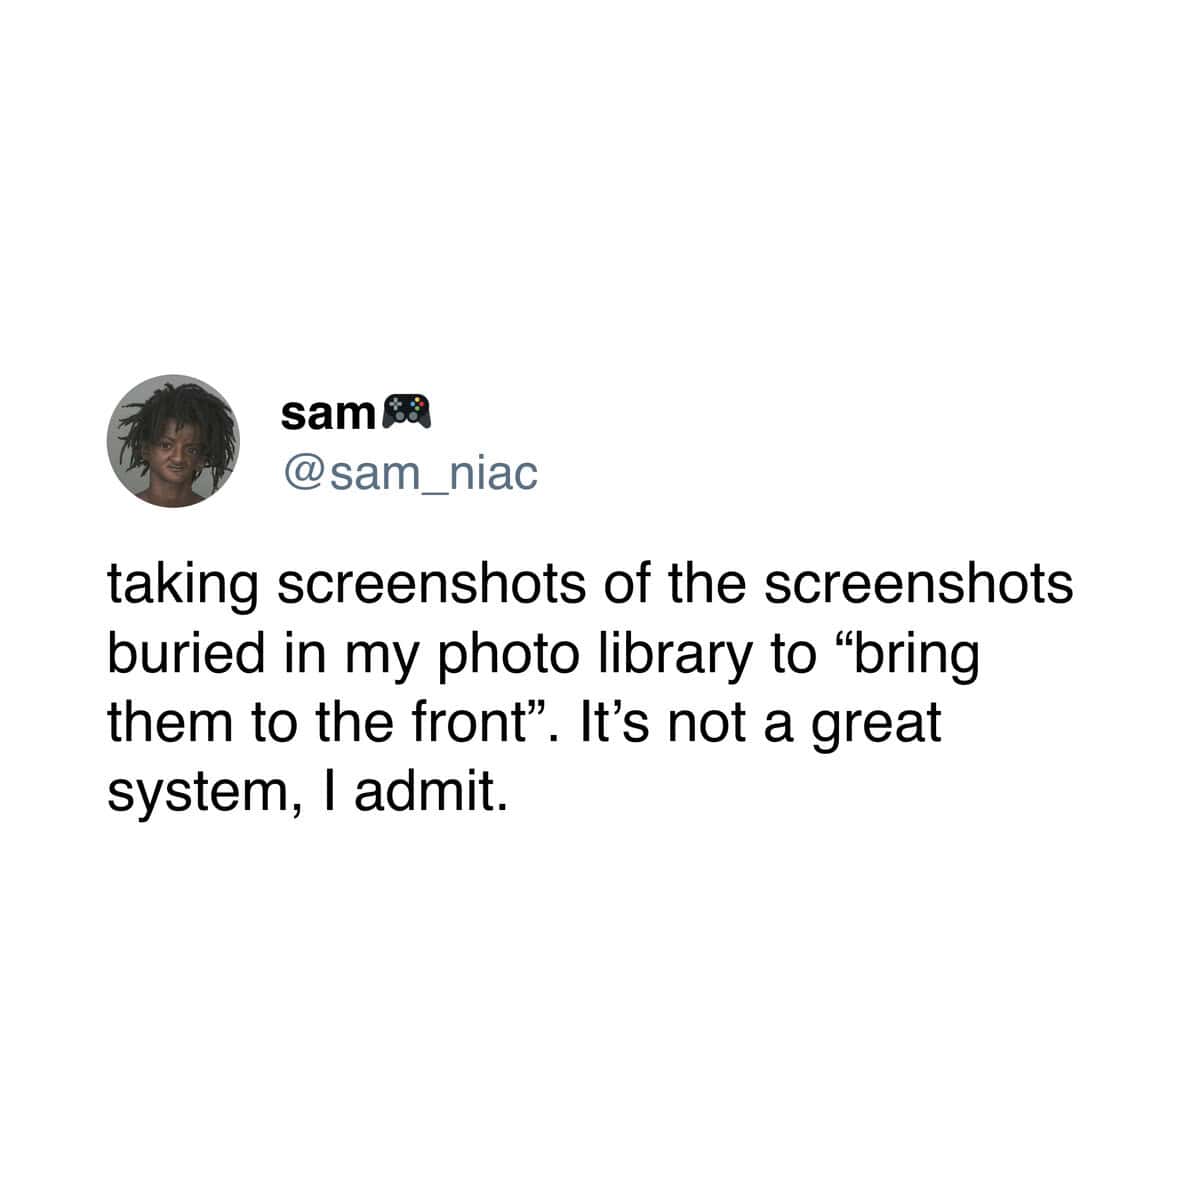The height and width of the screenshot is (1200, 1200).
Task: Click the "screenshots" word ending the first line
Action: coord(919,586)
